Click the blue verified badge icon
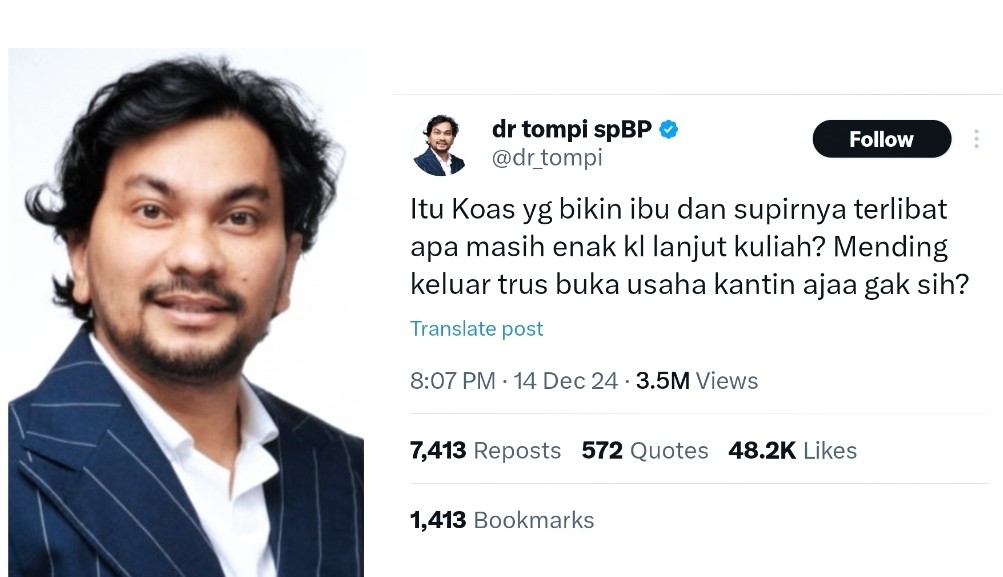The width and height of the screenshot is (1003, 577). tap(668, 130)
